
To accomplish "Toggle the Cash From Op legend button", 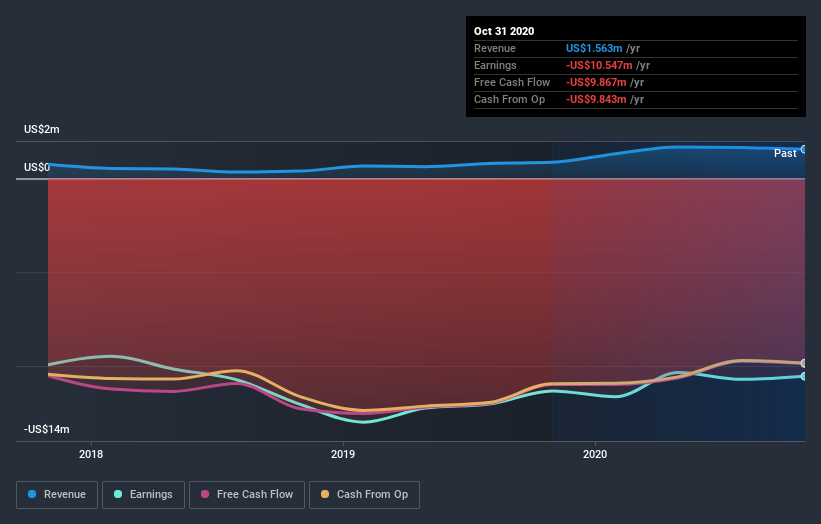I will 364,495.
